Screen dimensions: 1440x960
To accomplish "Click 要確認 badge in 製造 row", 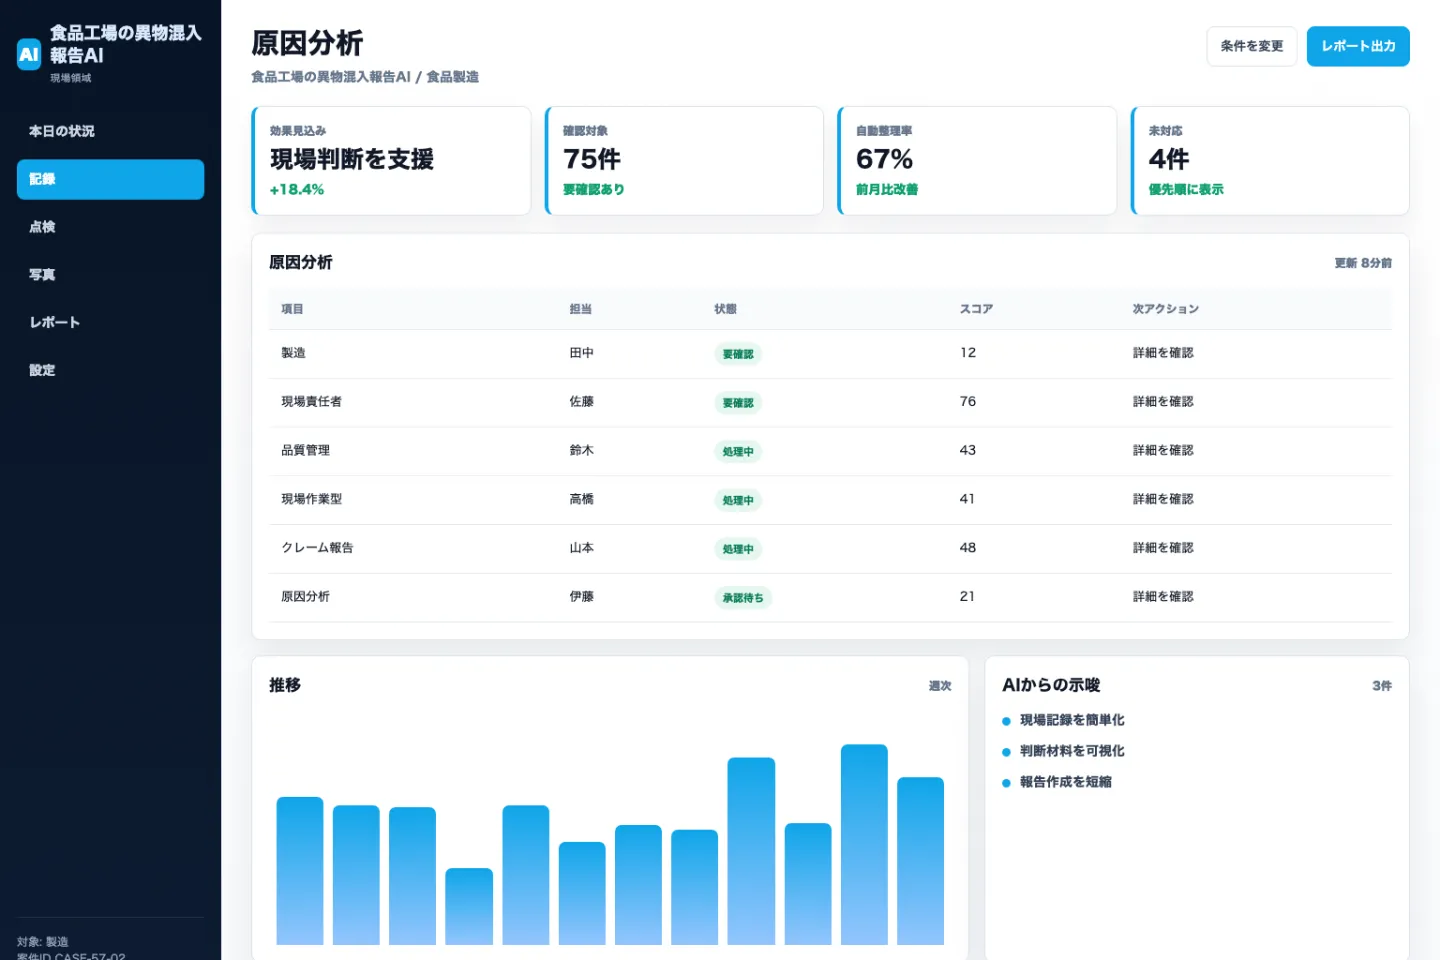I will 738,354.
